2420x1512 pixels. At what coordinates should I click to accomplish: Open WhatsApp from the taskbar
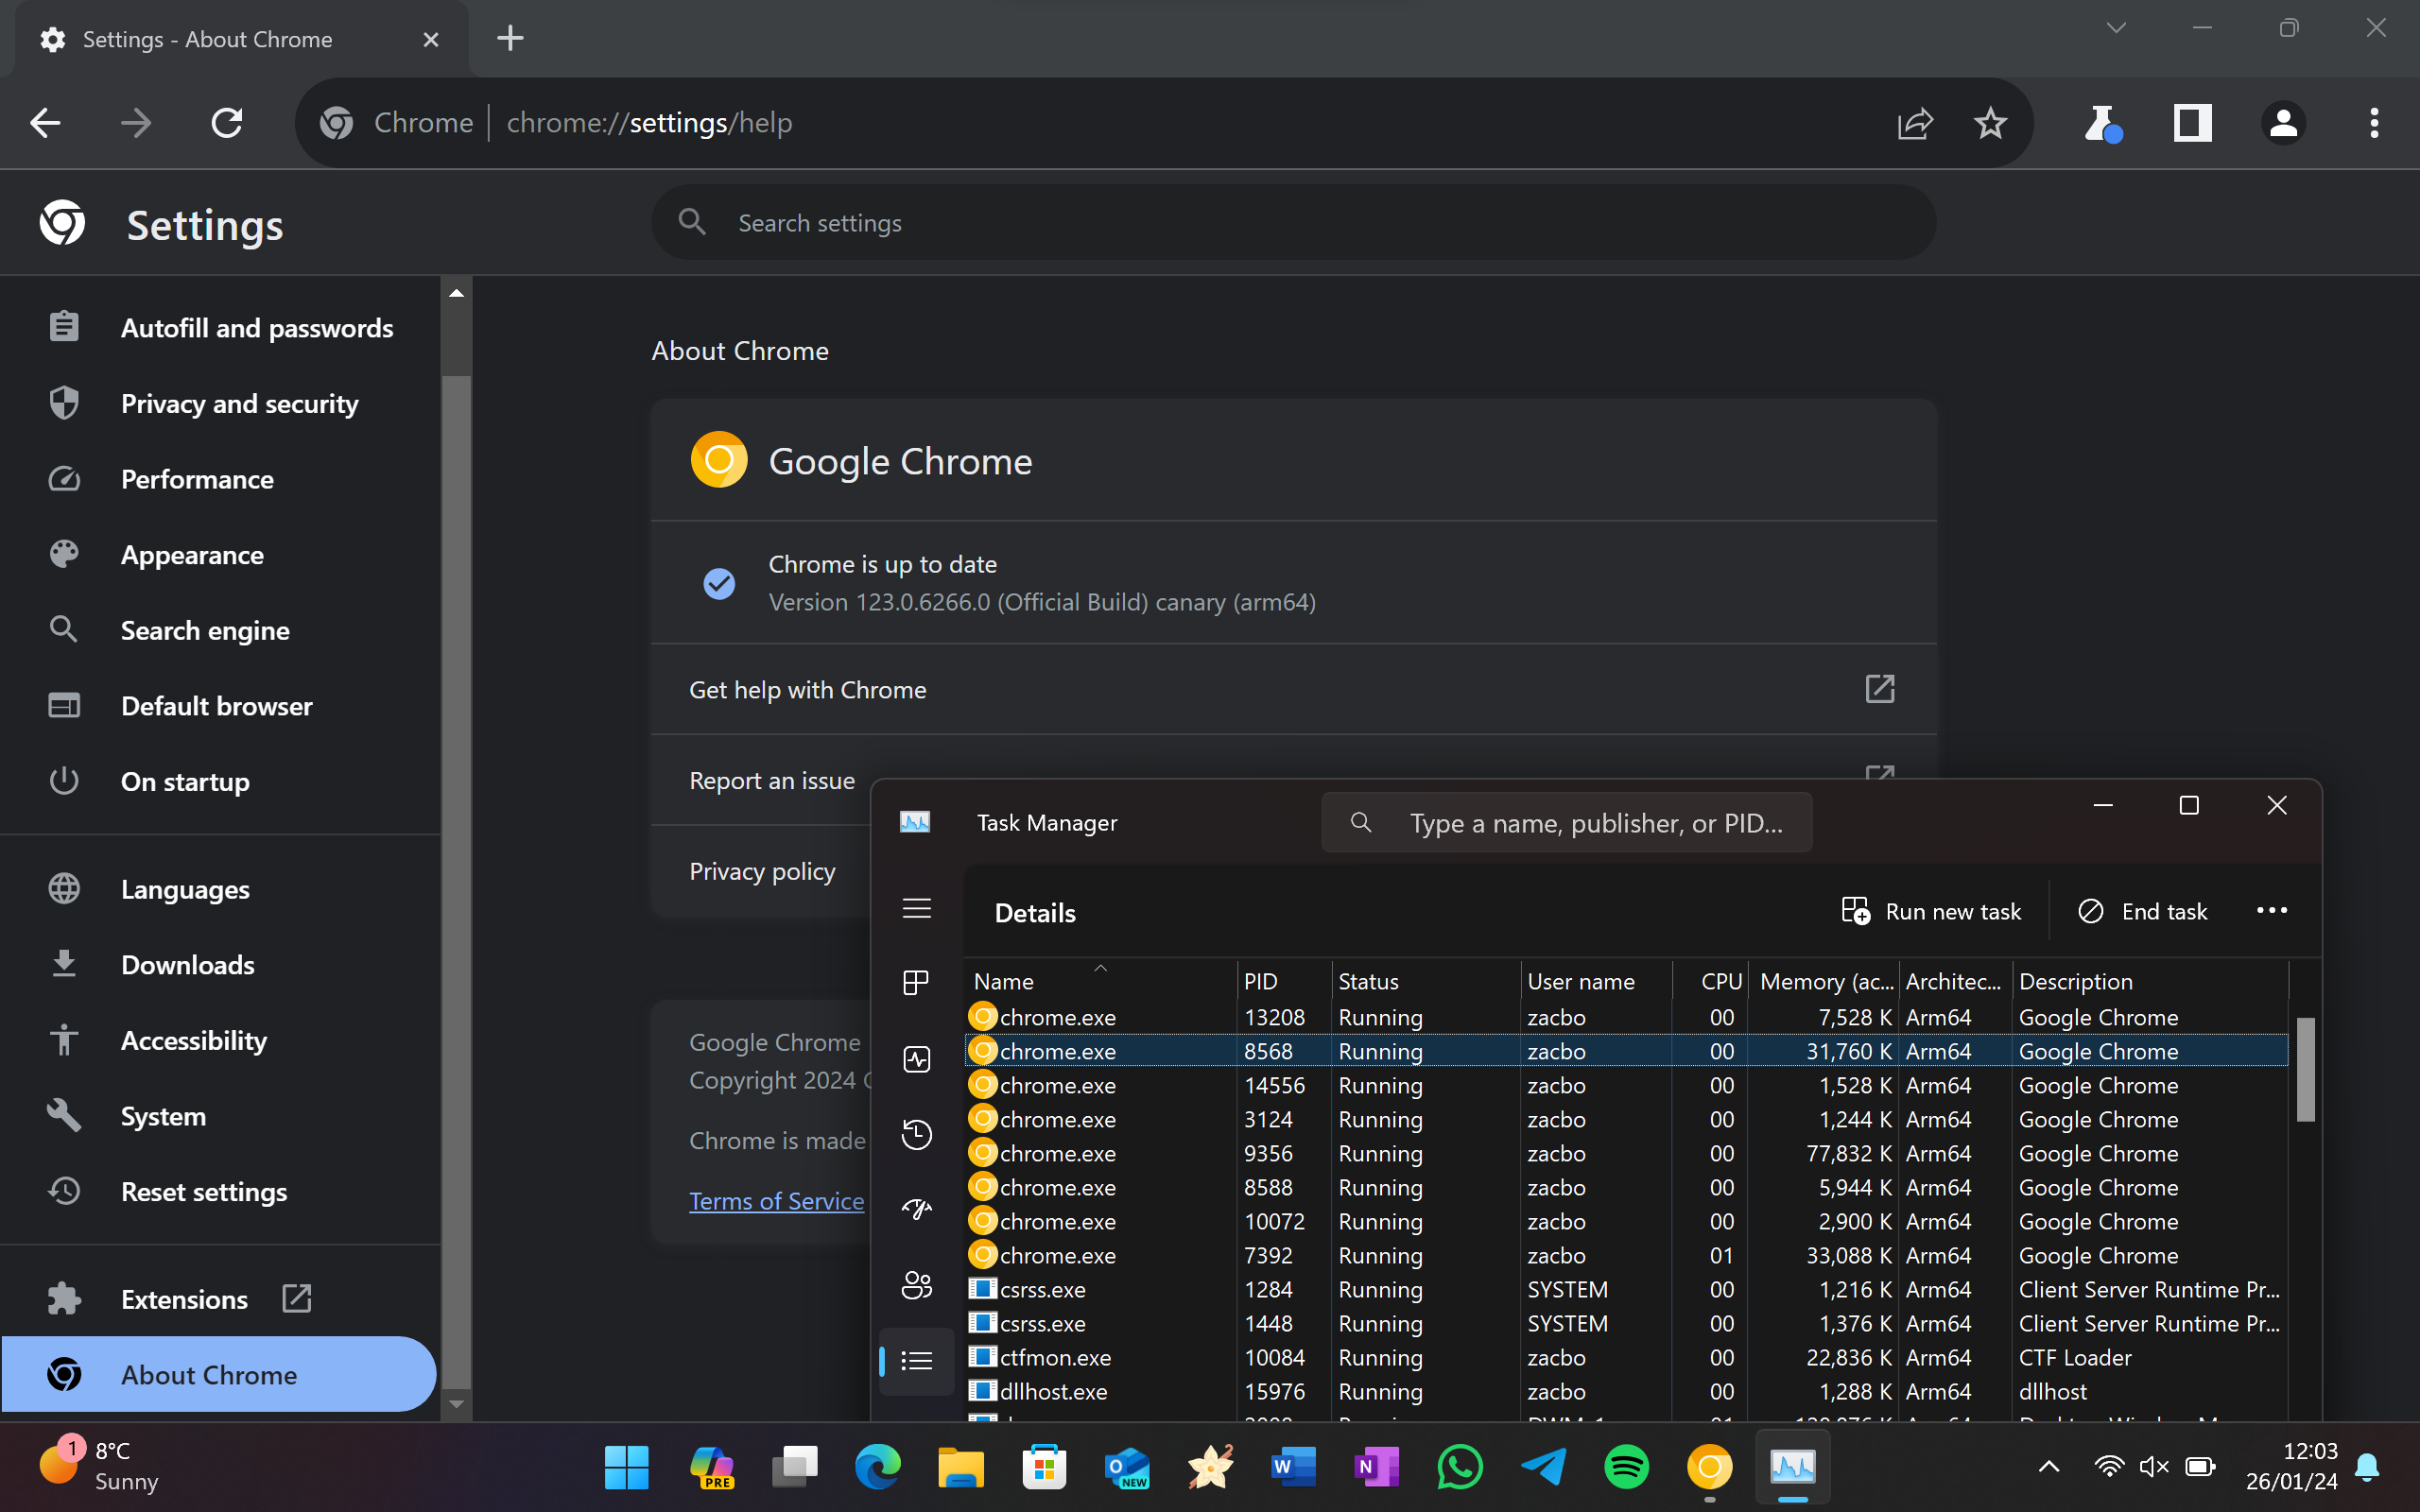[1459, 1466]
